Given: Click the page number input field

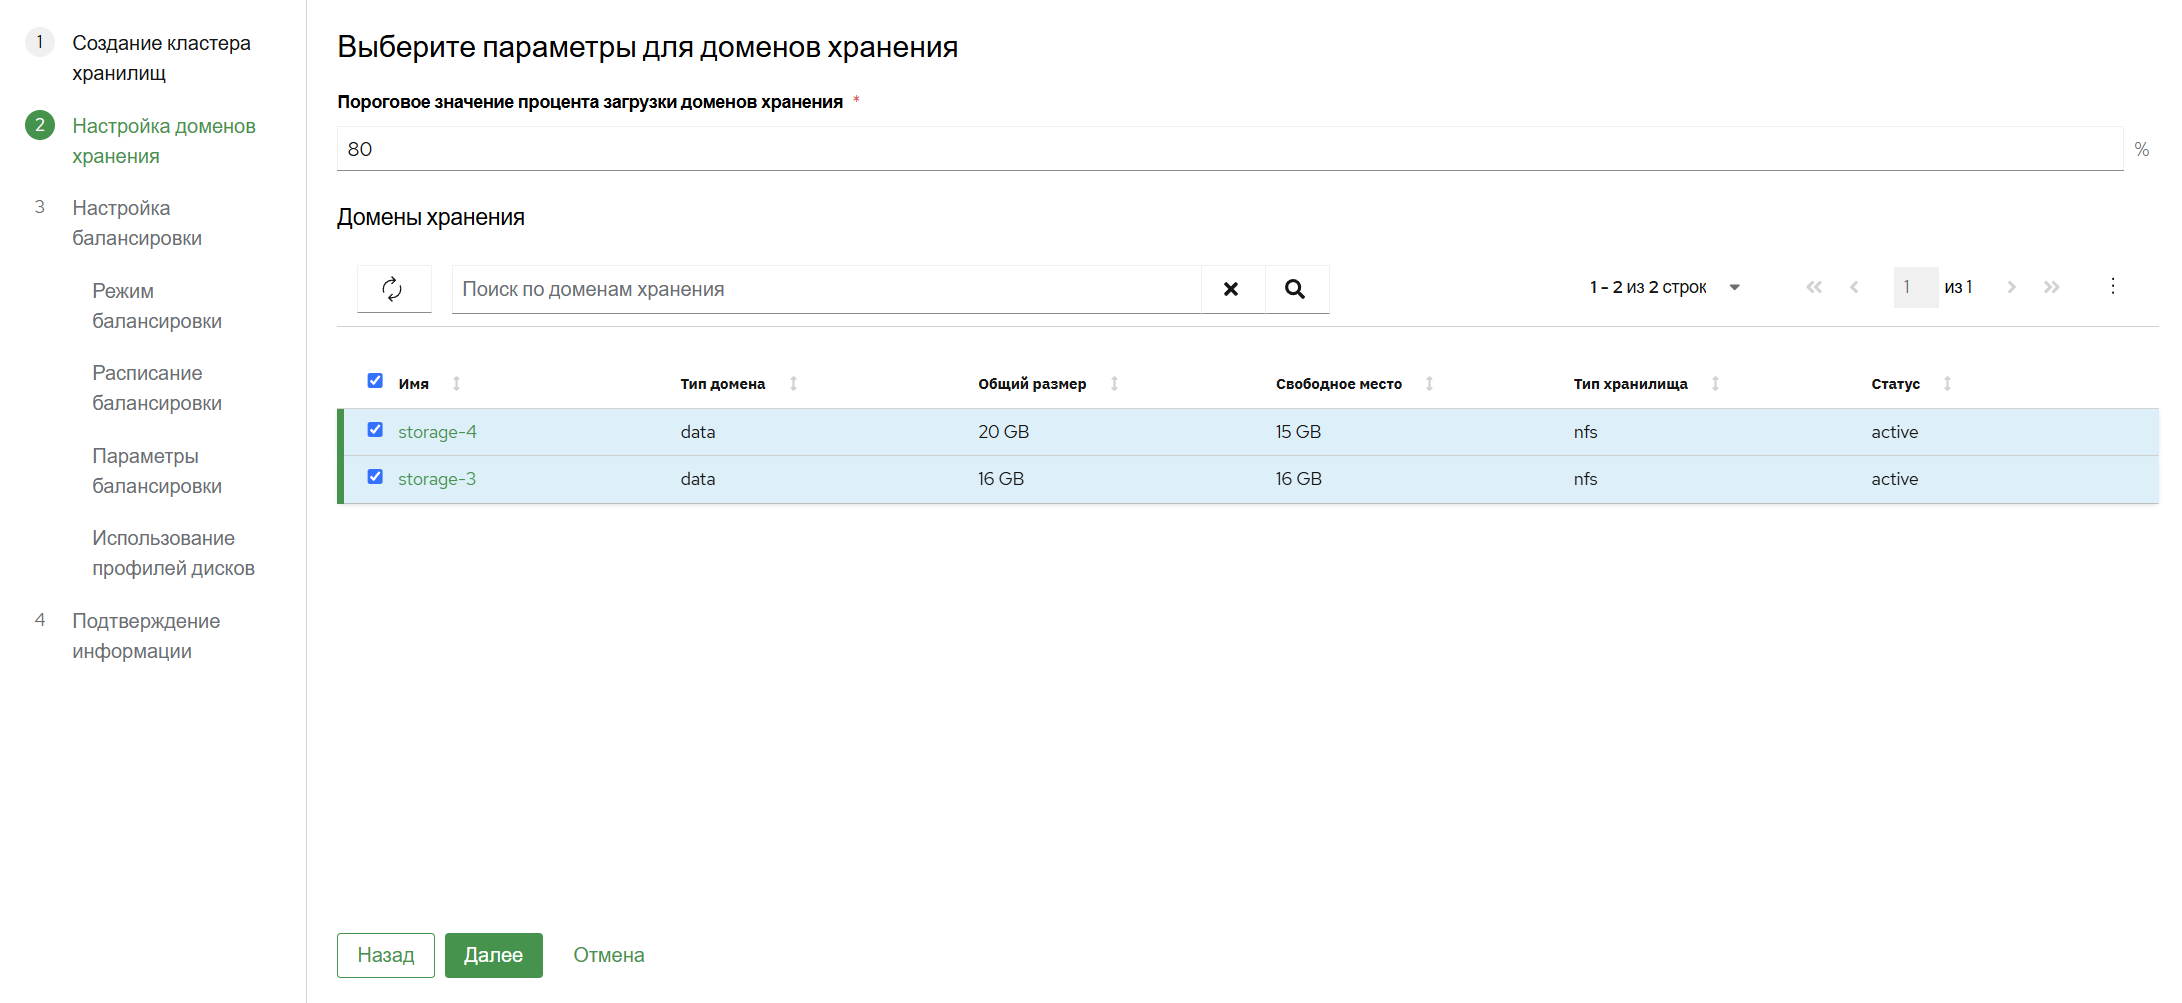Looking at the screenshot, I should tap(1916, 287).
